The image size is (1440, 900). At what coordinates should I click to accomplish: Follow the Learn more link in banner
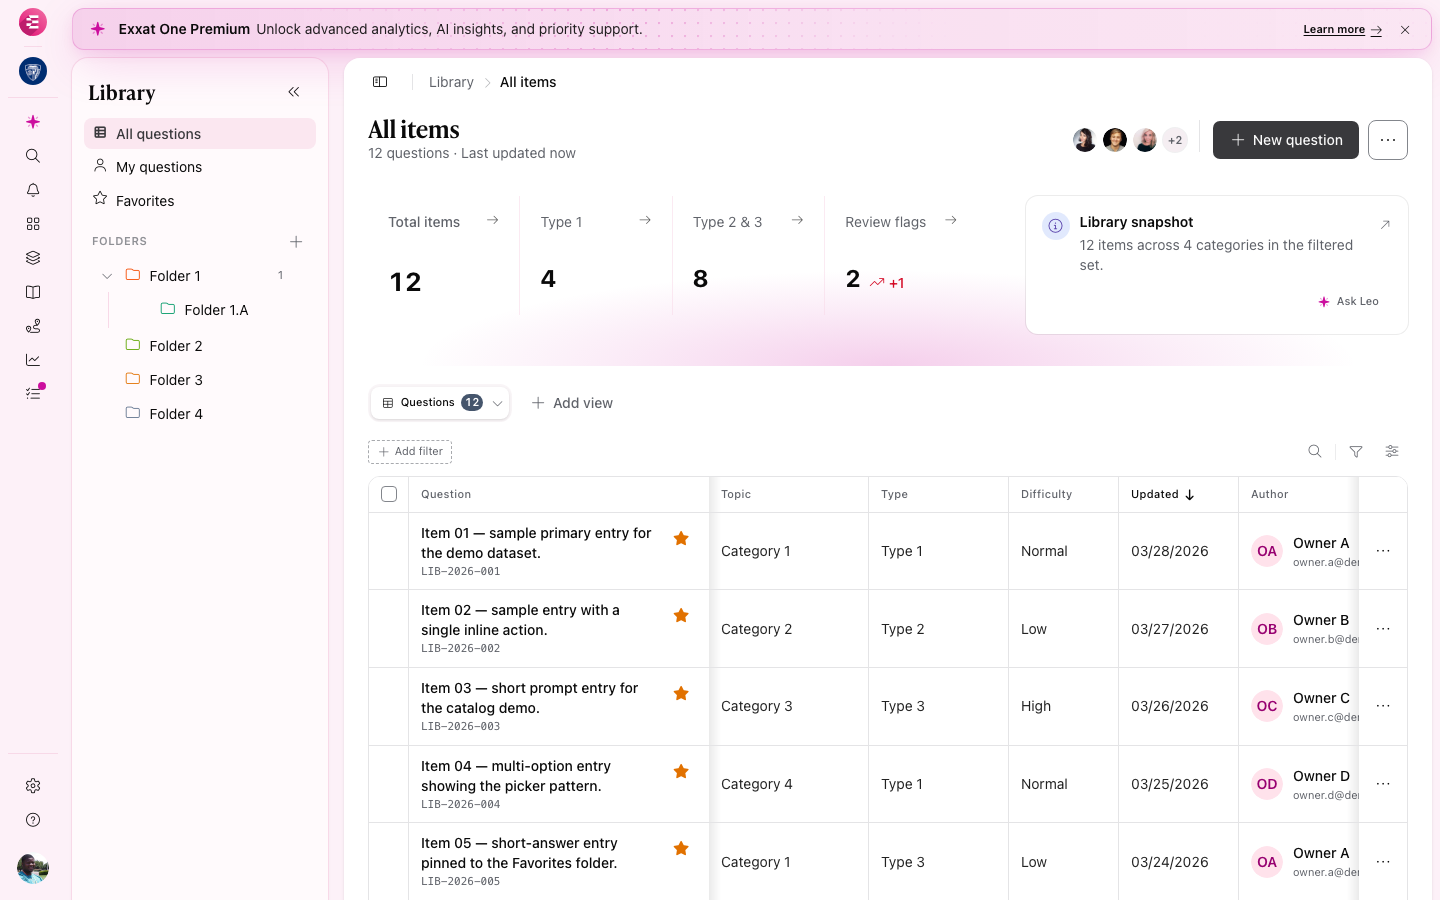(x=1342, y=30)
